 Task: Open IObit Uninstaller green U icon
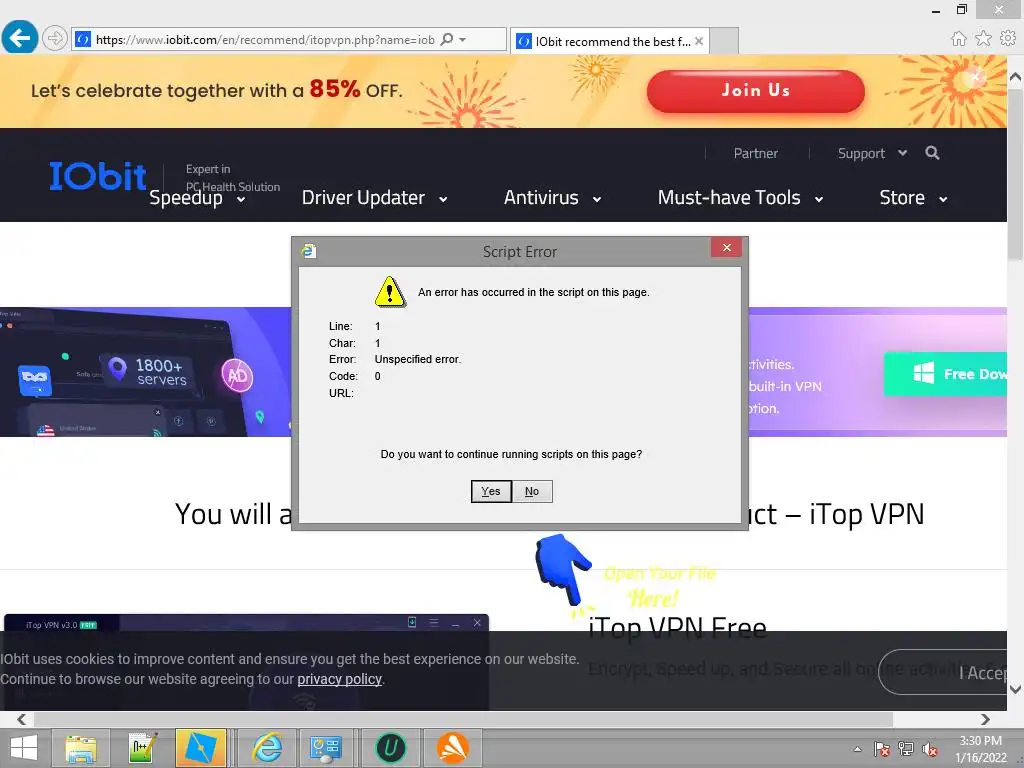point(391,748)
